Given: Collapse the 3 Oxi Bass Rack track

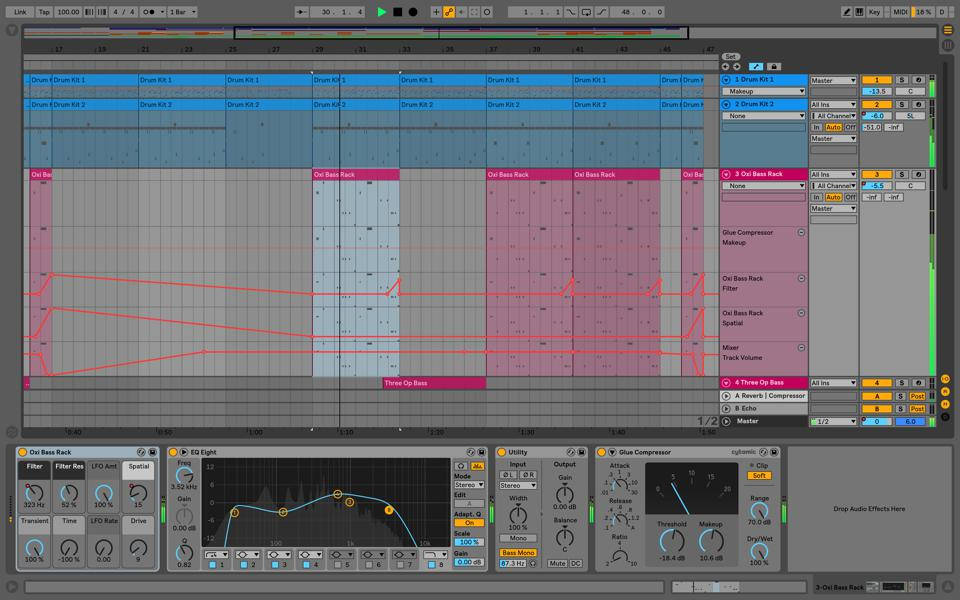Looking at the screenshot, I should [x=727, y=174].
